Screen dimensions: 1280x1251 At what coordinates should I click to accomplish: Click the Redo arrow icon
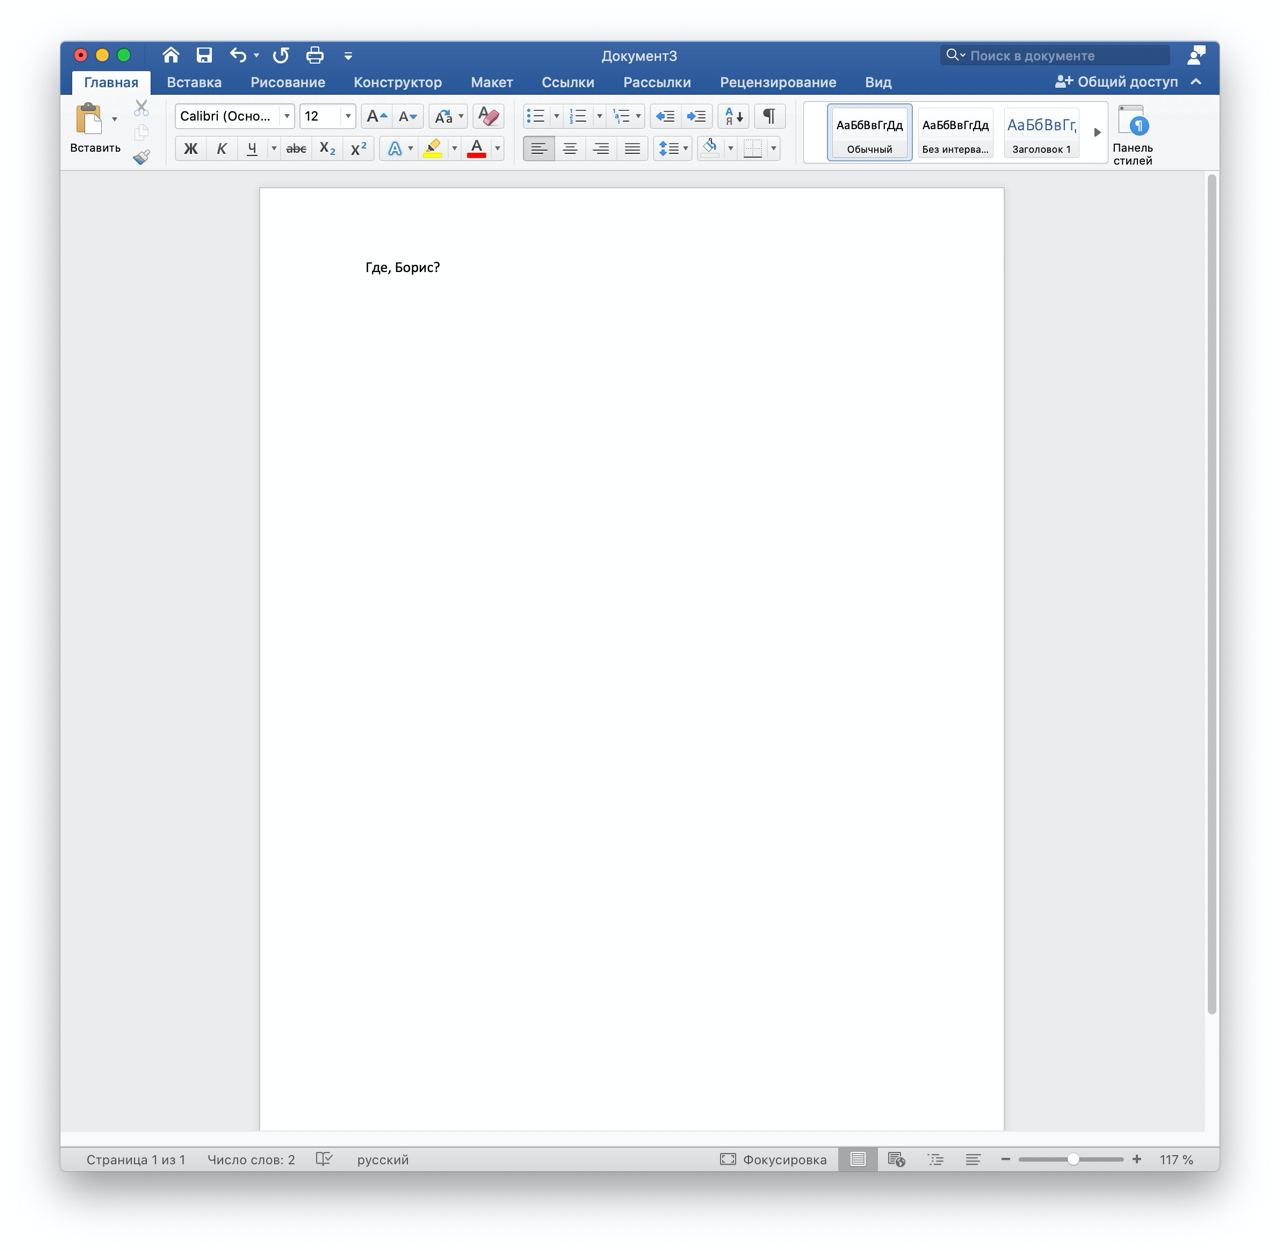(x=281, y=55)
